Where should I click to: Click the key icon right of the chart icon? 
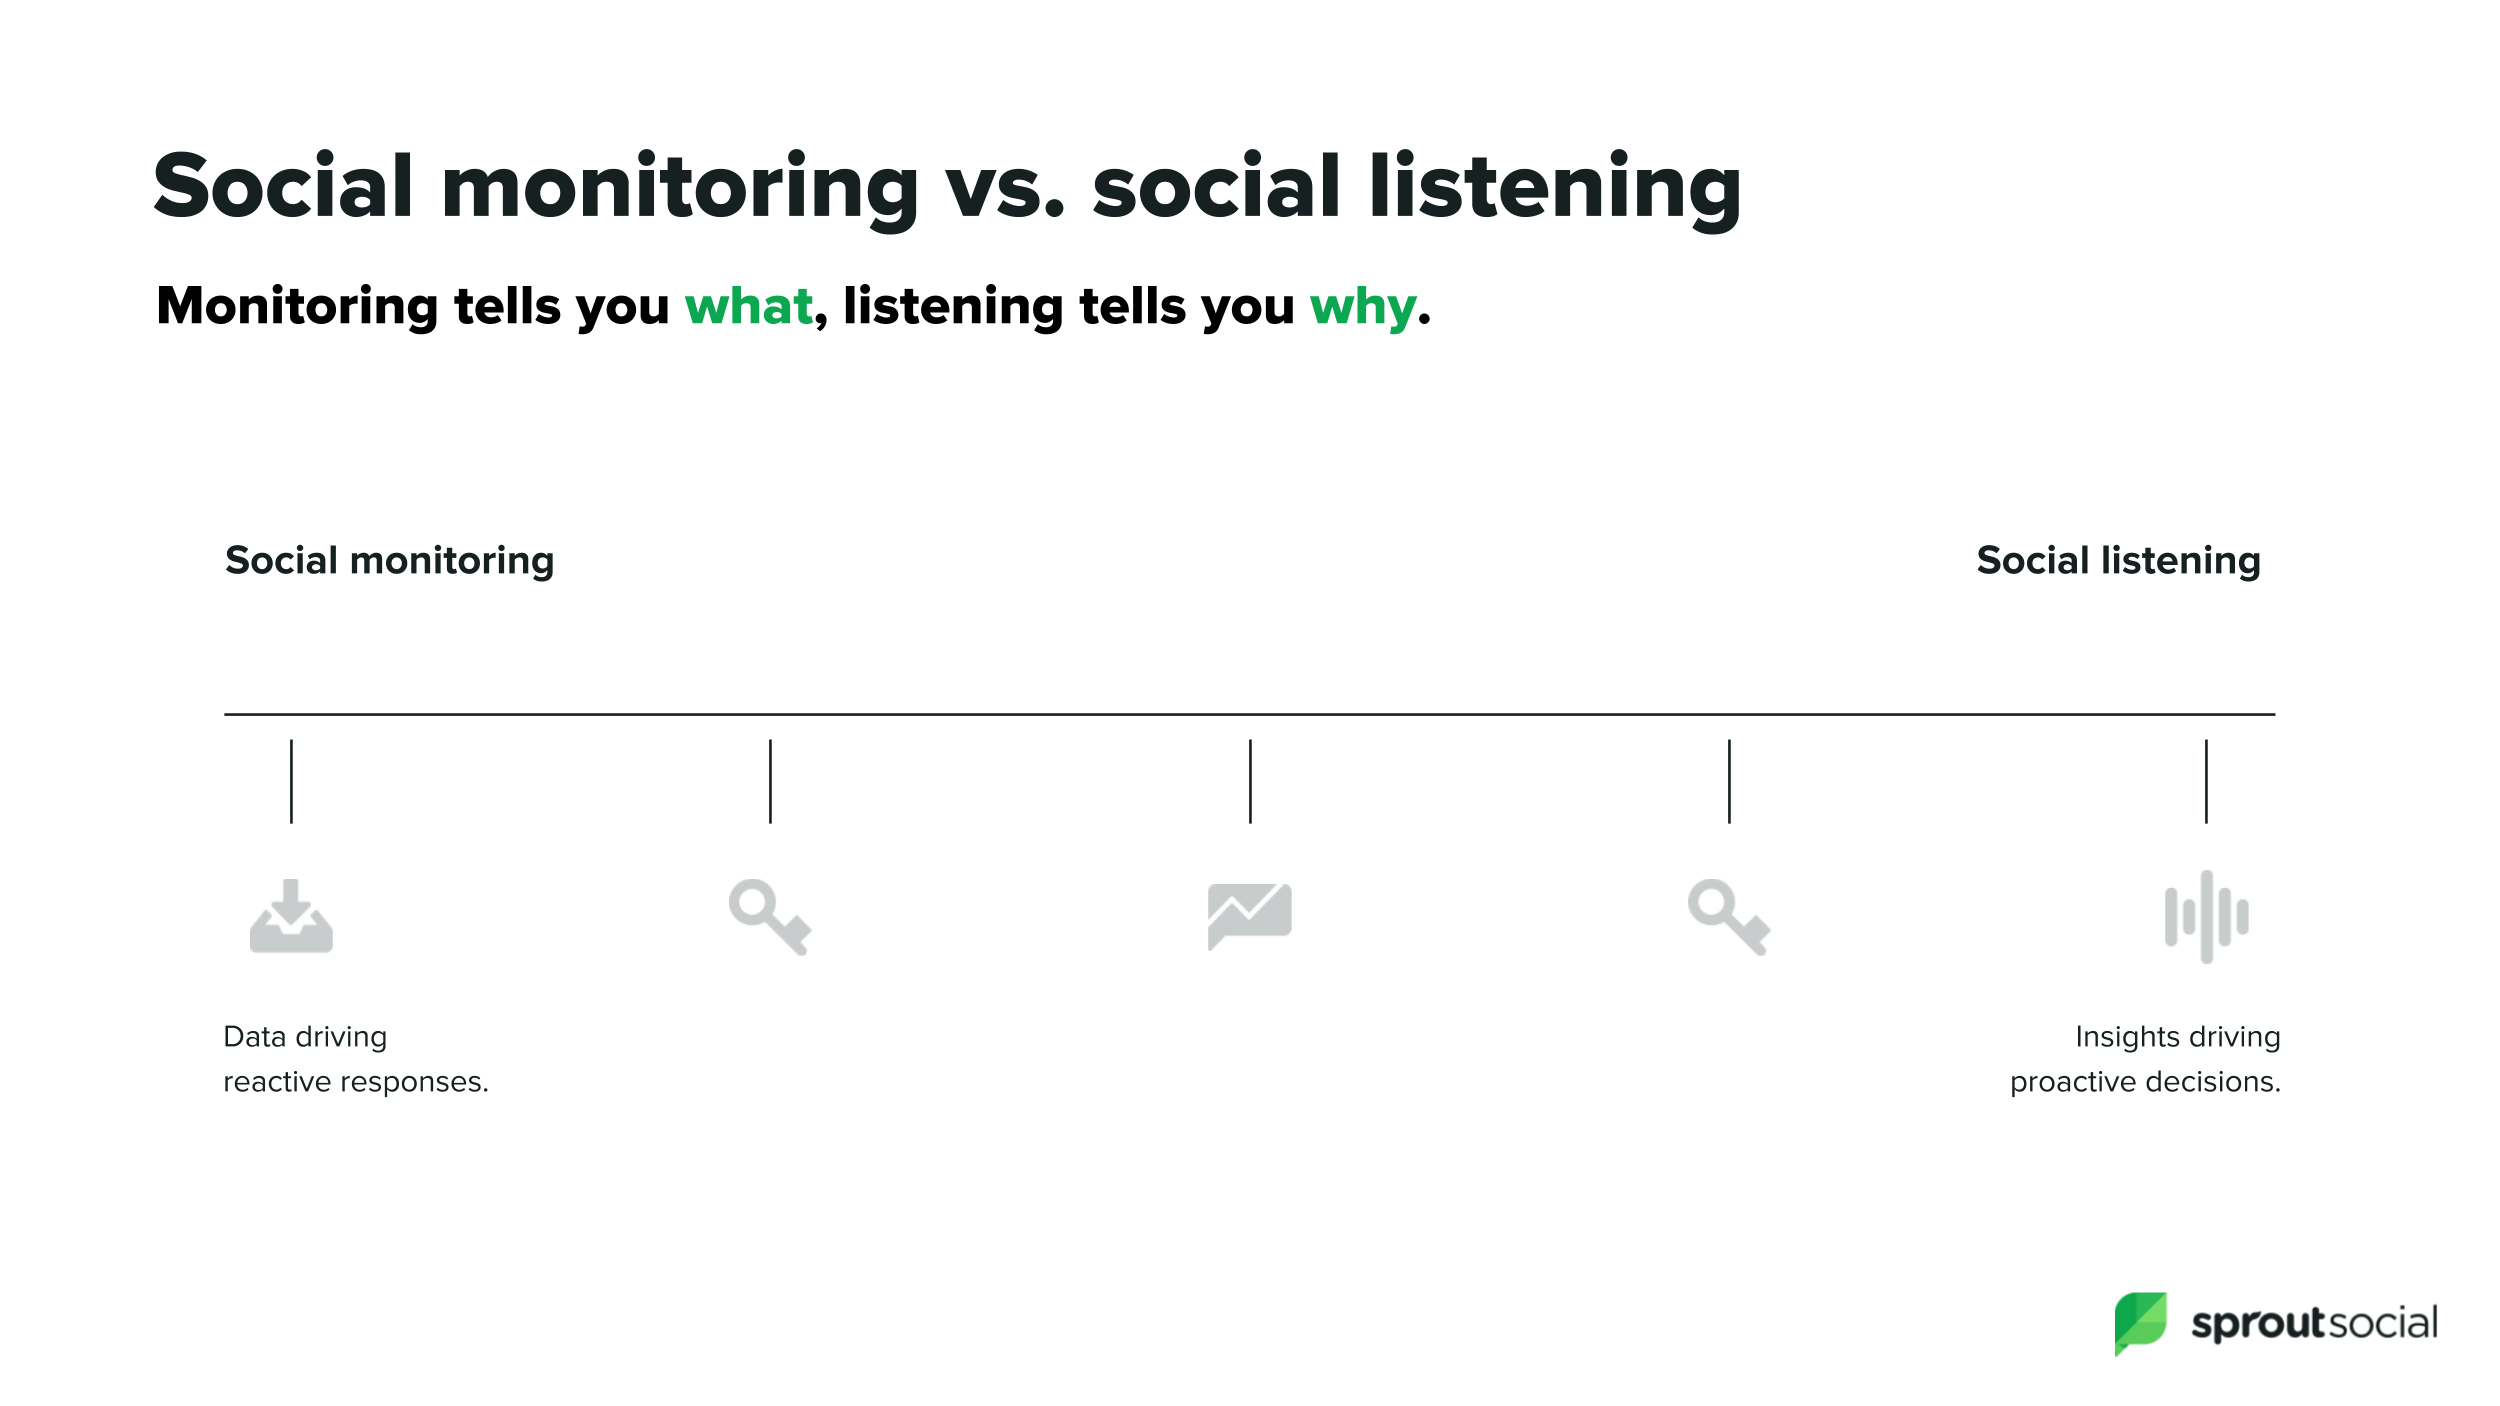point(1728,916)
